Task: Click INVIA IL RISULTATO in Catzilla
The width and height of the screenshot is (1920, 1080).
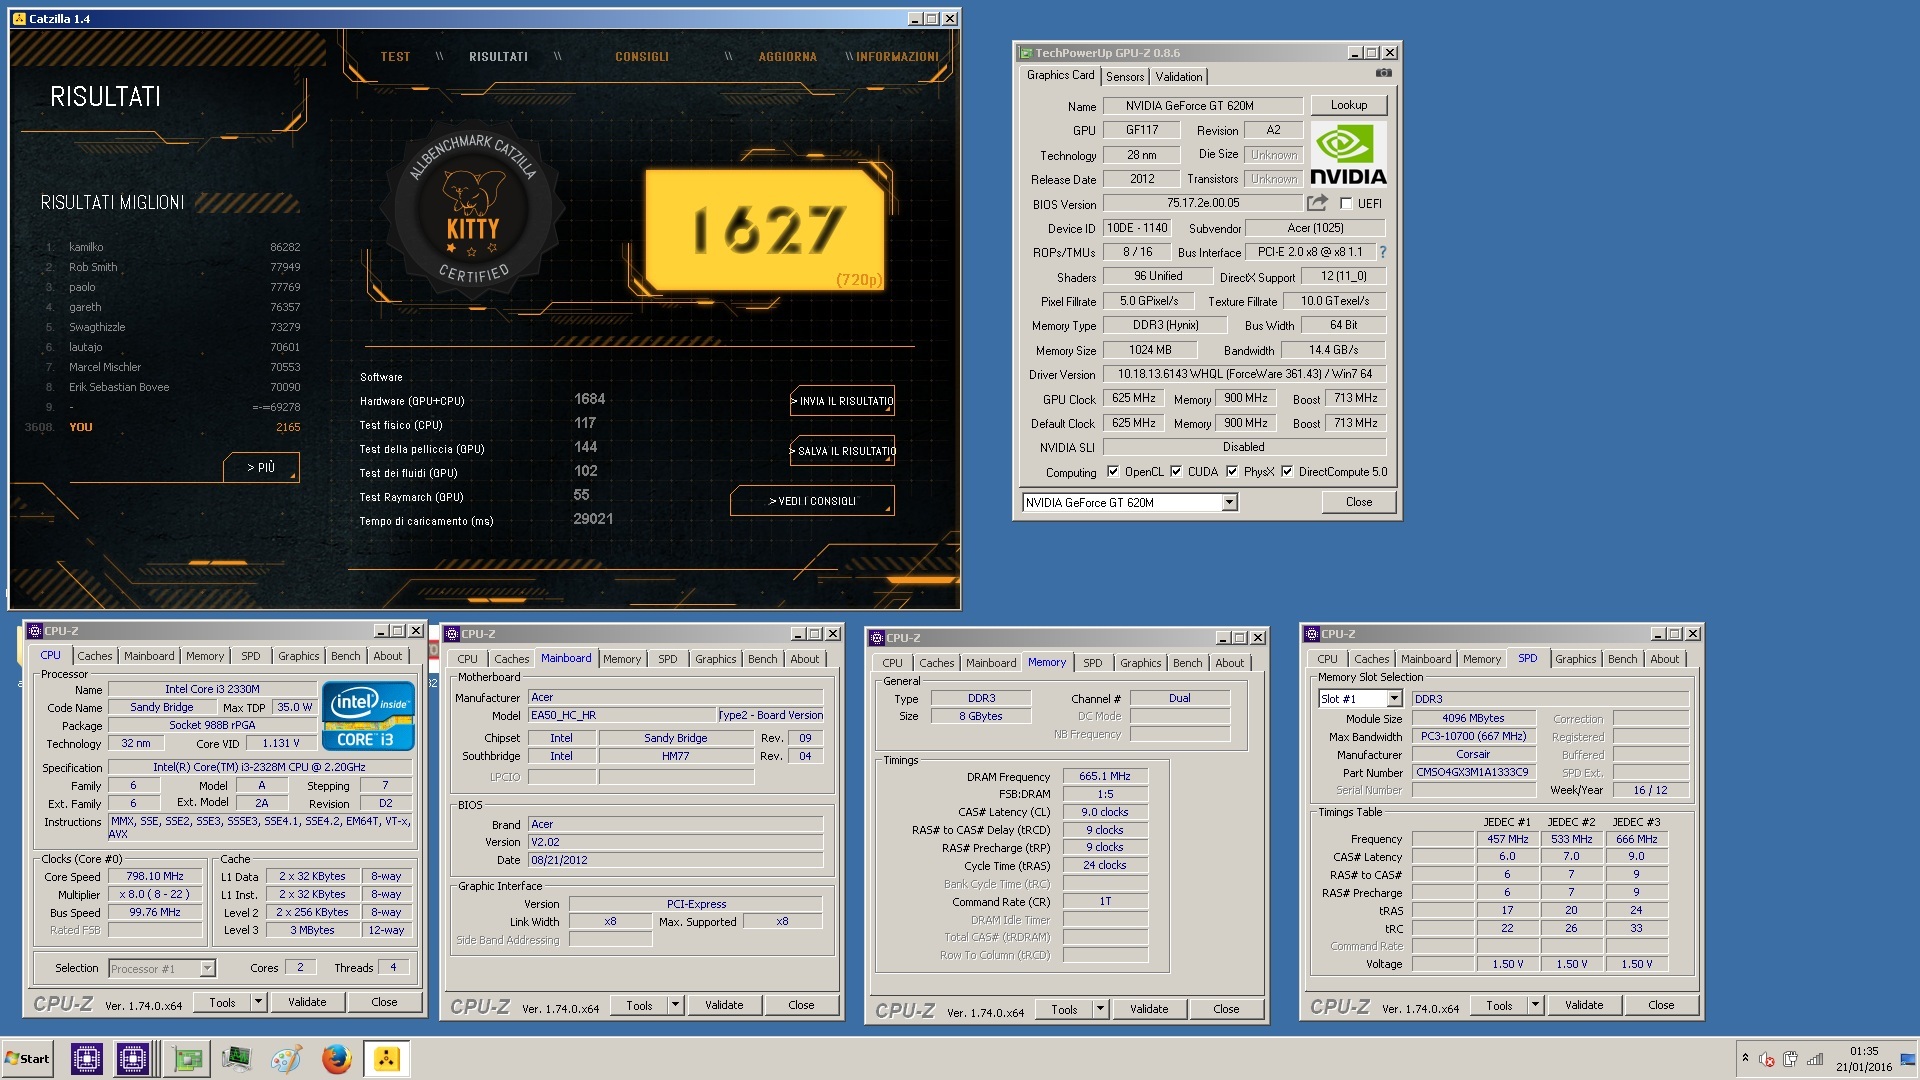Action: click(842, 401)
